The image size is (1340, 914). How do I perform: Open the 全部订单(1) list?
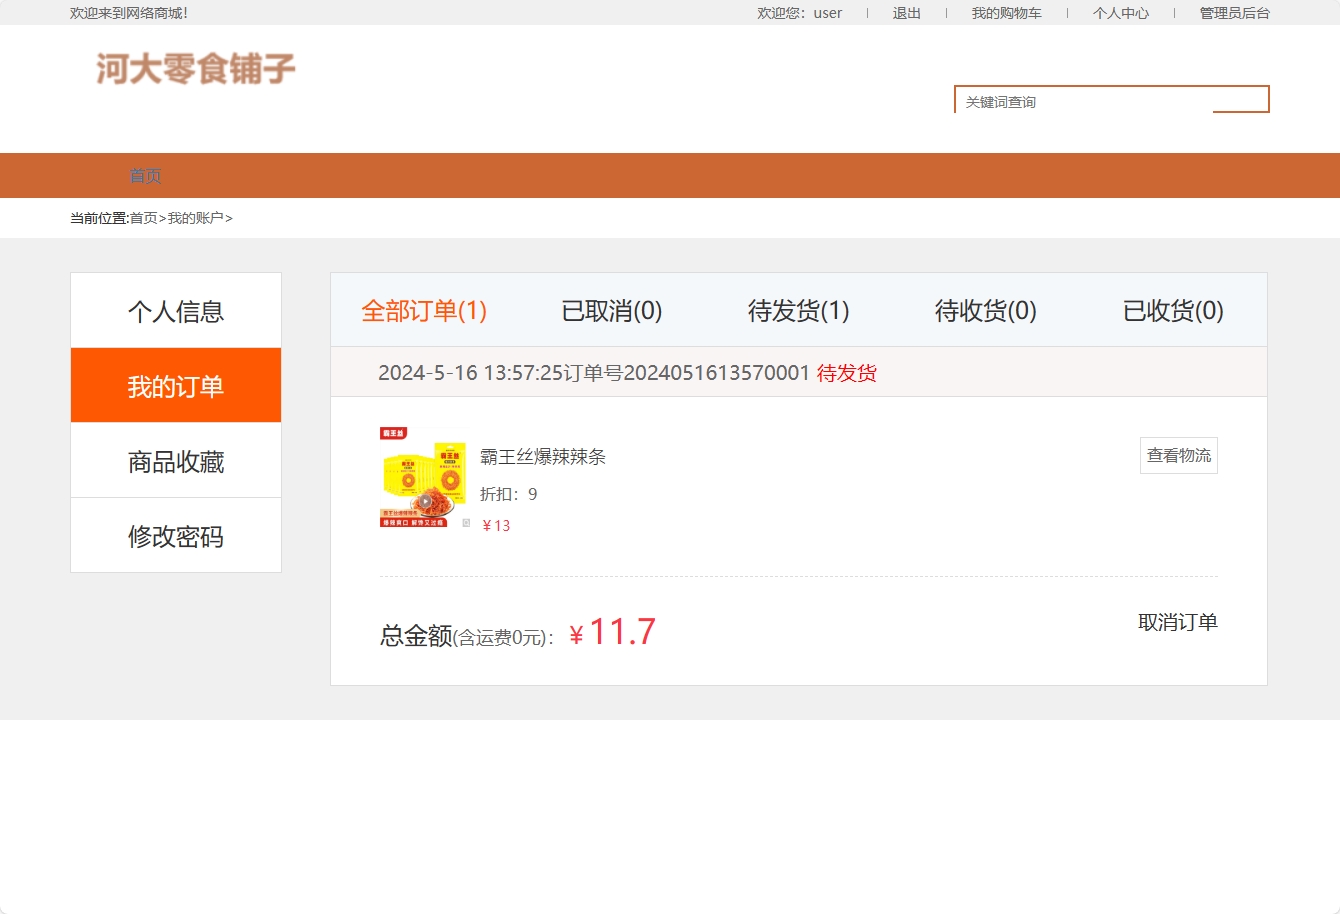[x=424, y=311]
